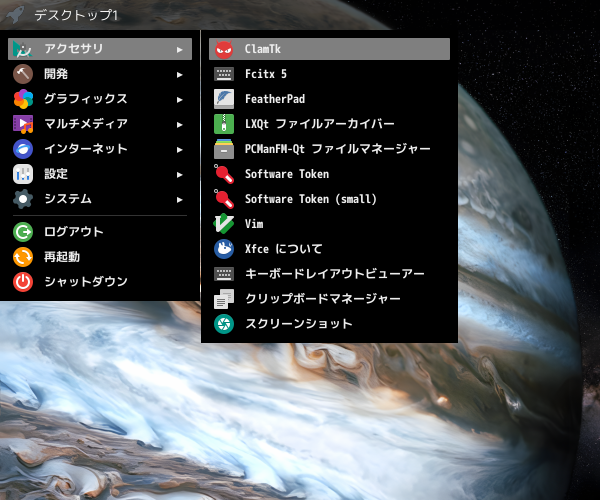Open キーボードレイアウトビューアー entry
Viewport: 600px width, 500px height.
coord(329,274)
